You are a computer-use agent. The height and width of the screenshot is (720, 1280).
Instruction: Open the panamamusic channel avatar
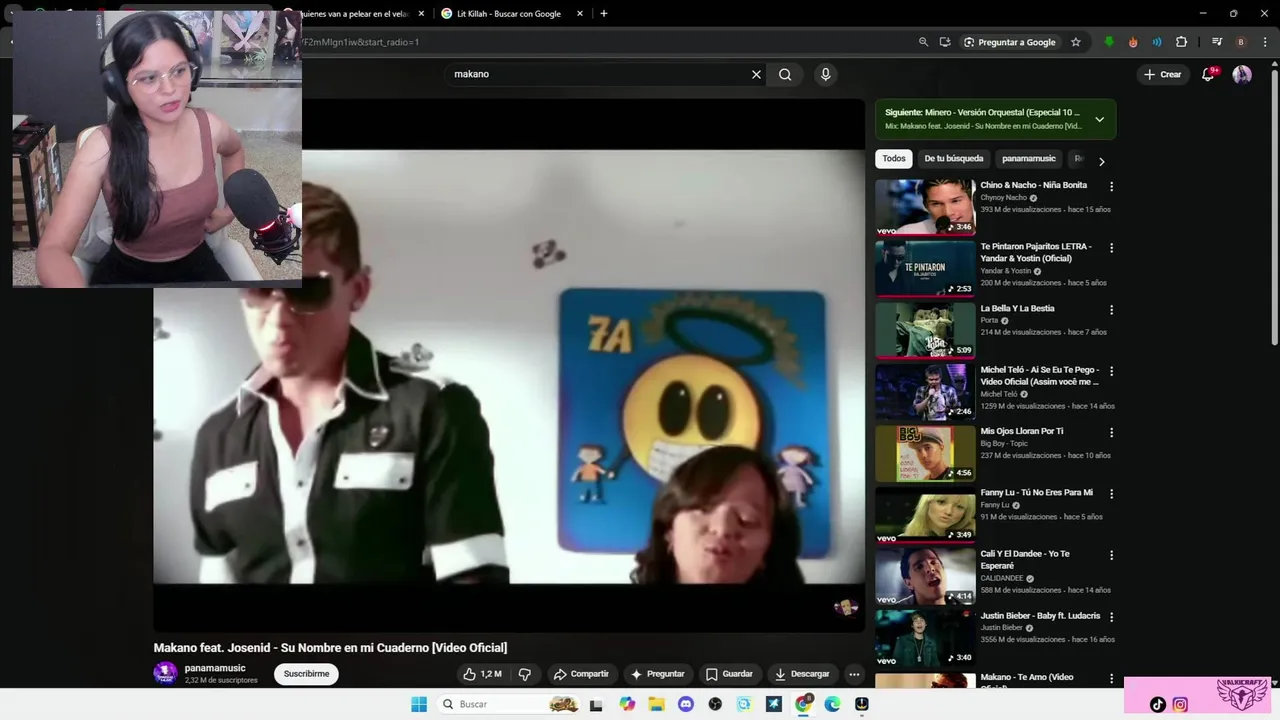click(165, 673)
